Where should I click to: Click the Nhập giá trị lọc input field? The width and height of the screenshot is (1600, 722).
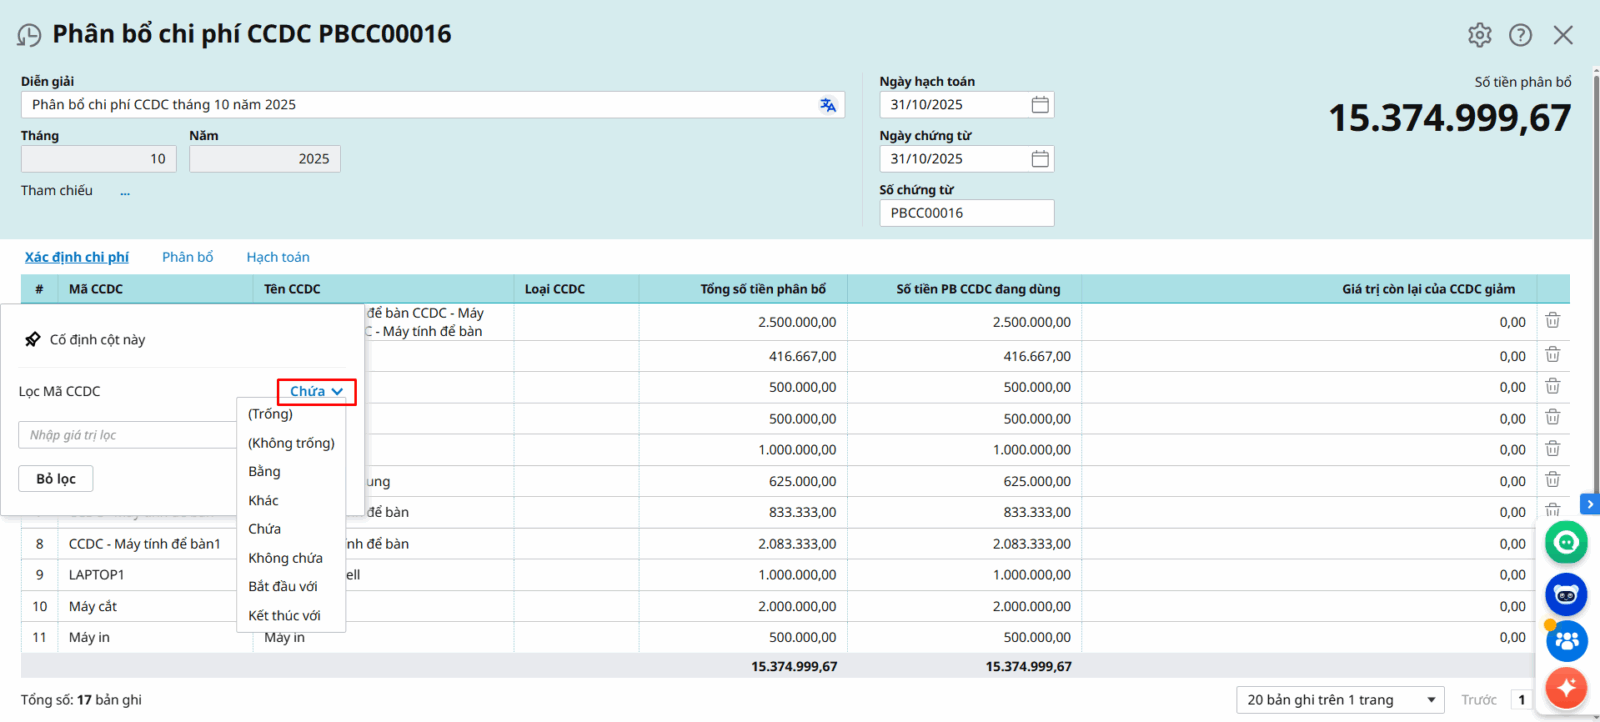(125, 435)
